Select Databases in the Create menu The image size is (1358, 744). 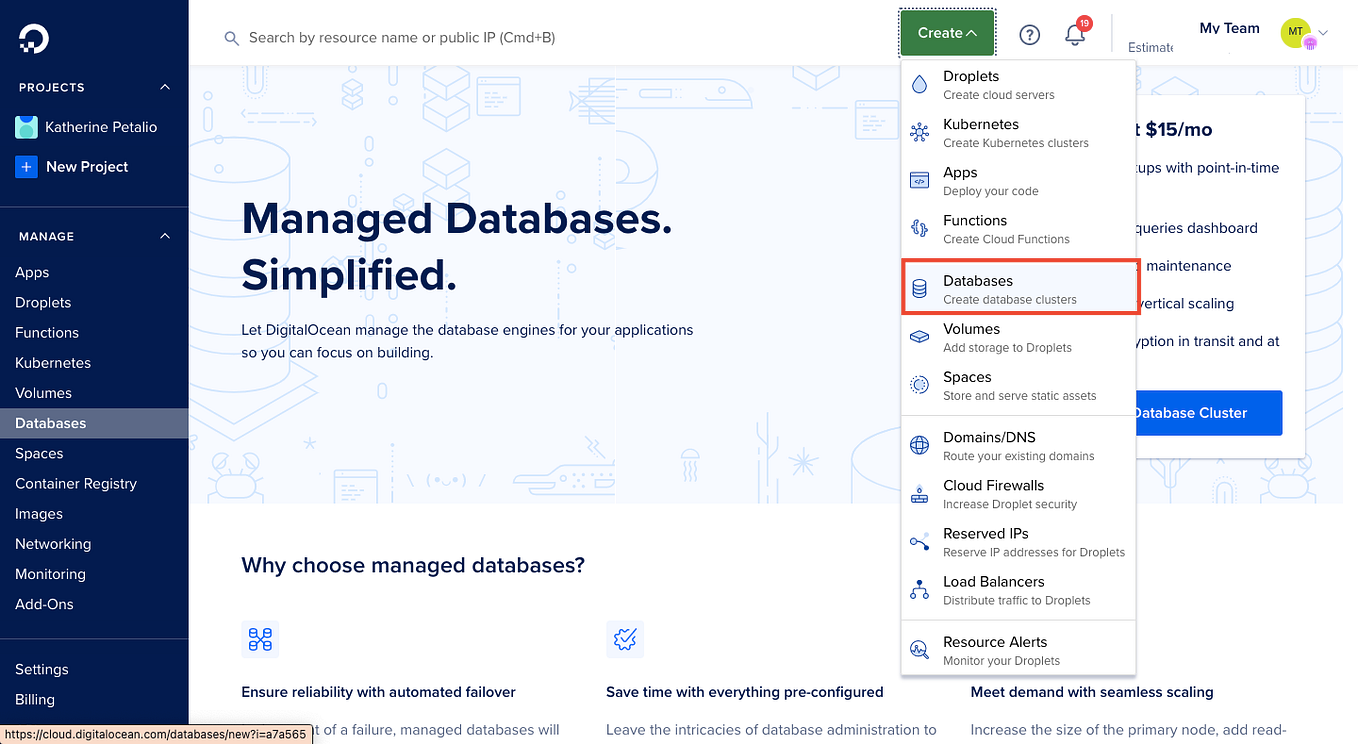pyautogui.click(x=1020, y=289)
